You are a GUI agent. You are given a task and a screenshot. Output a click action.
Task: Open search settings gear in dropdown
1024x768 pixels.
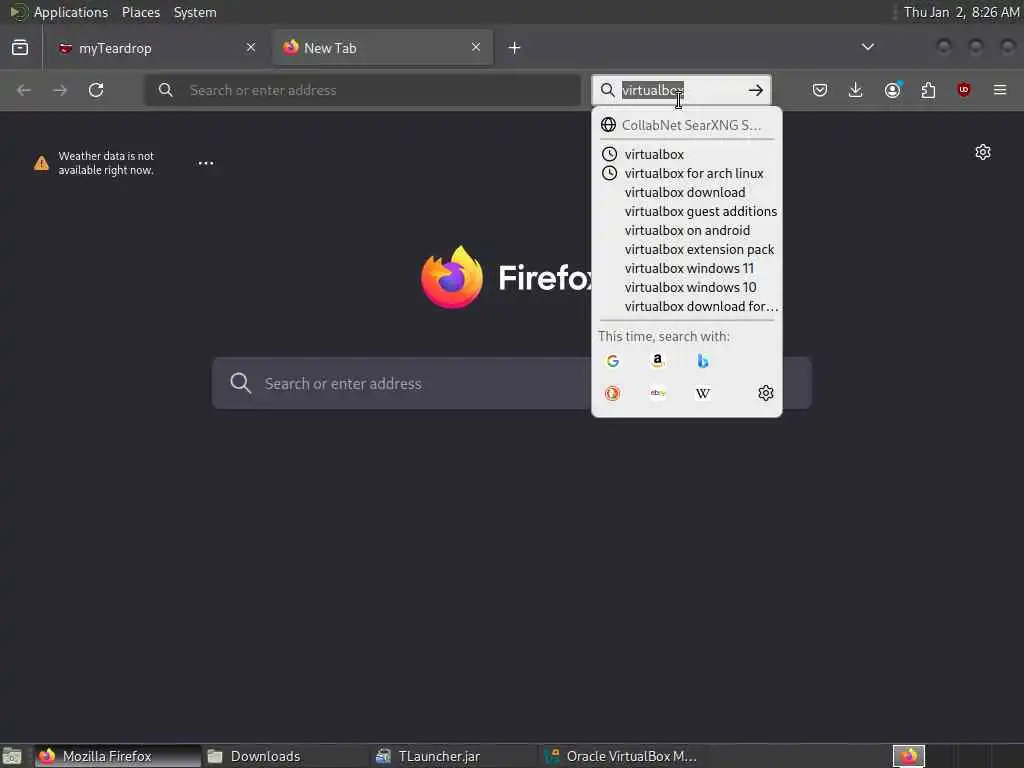click(x=765, y=393)
